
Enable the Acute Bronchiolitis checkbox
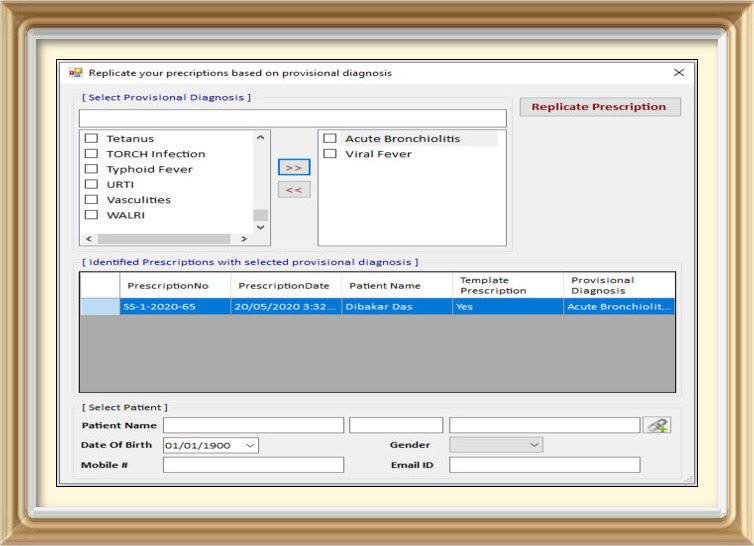coord(330,139)
